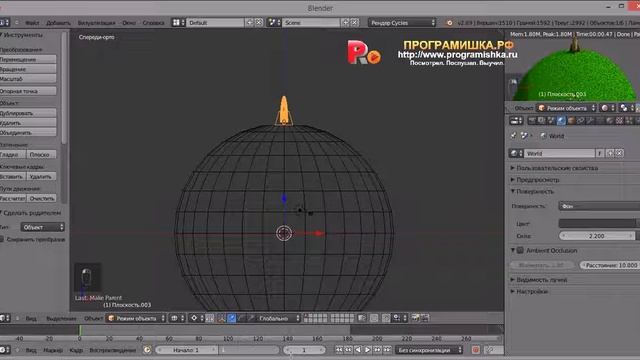Click the World name input field
The width and height of the screenshot is (640, 360).
click(559, 153)
